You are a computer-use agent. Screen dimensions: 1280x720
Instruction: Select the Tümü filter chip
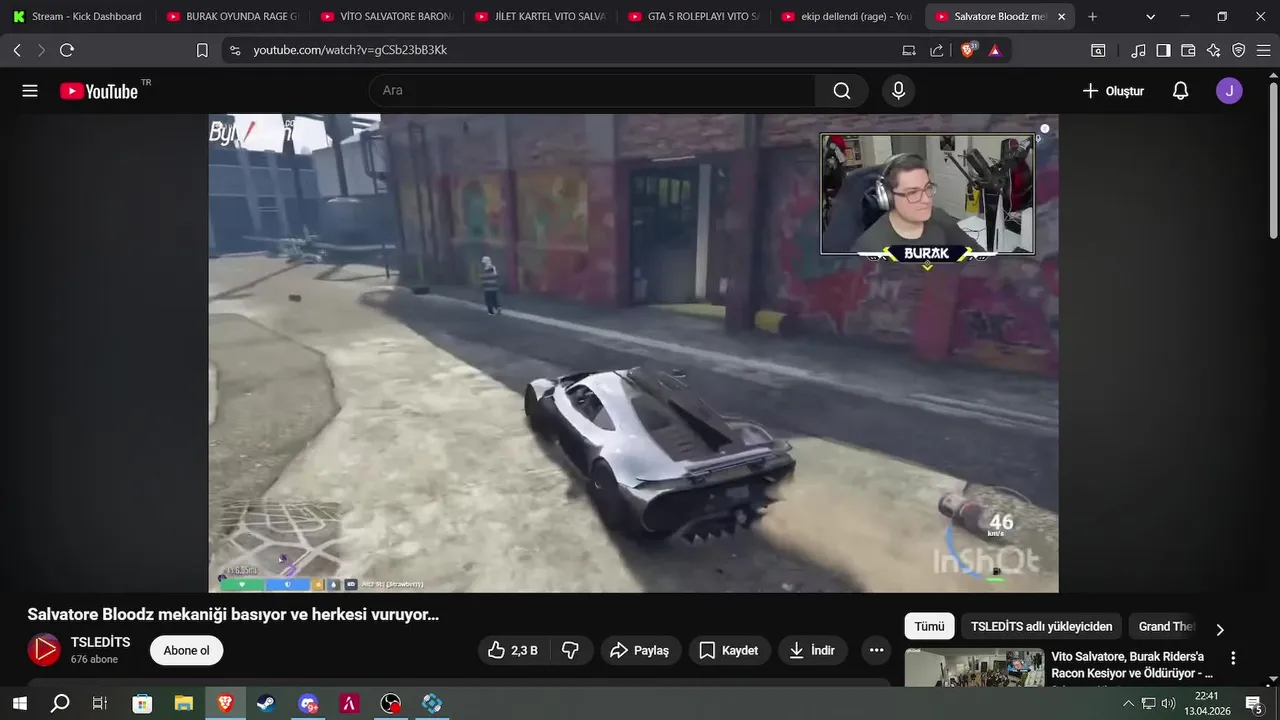(929, 627)
